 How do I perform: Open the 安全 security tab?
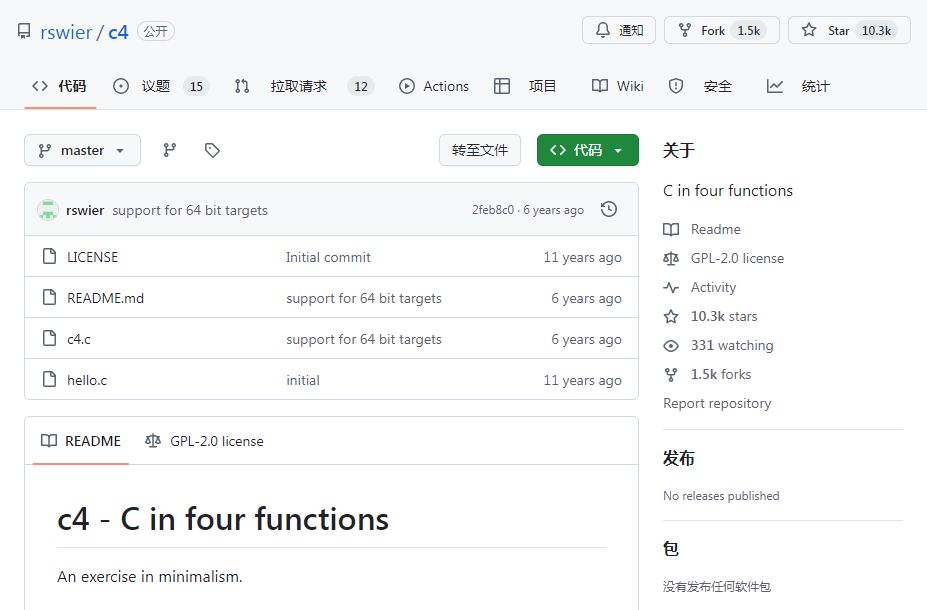click(700, 86)
